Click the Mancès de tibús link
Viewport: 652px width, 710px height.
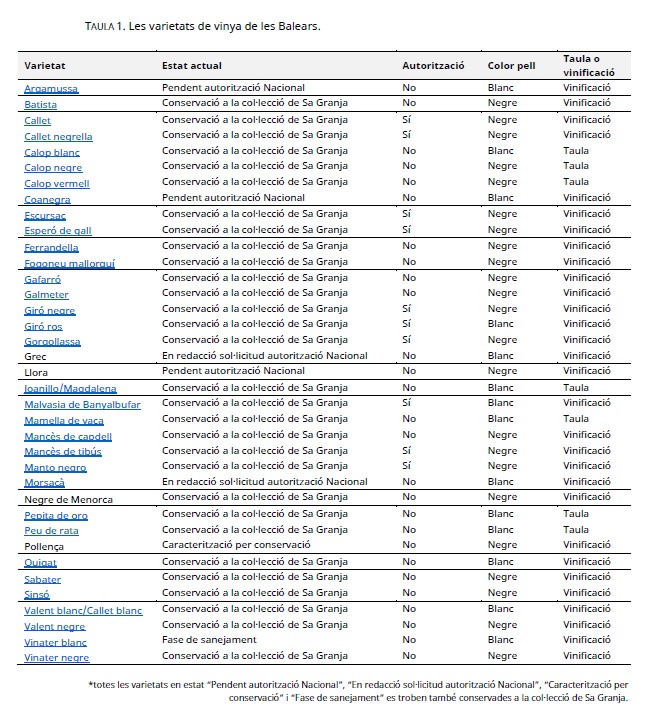click(63, 451)
